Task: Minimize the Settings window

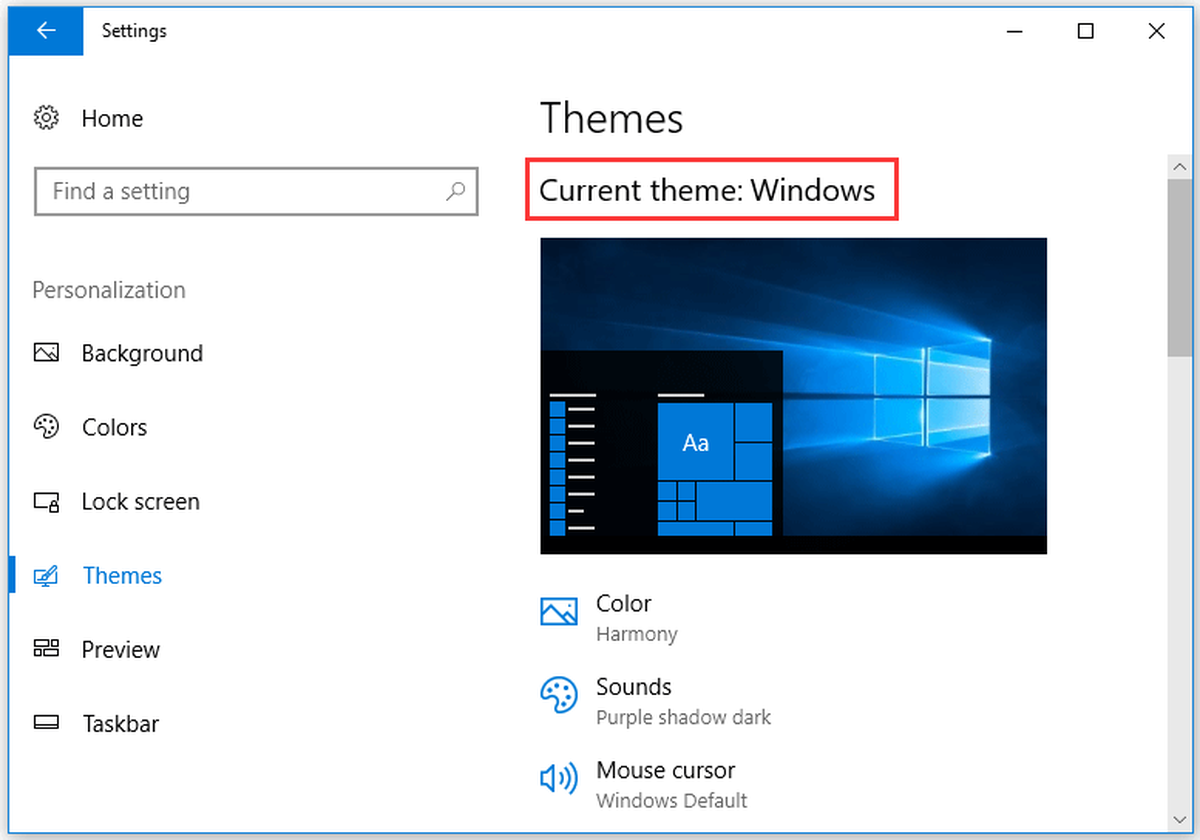Action: click(x=1014, y=31)
